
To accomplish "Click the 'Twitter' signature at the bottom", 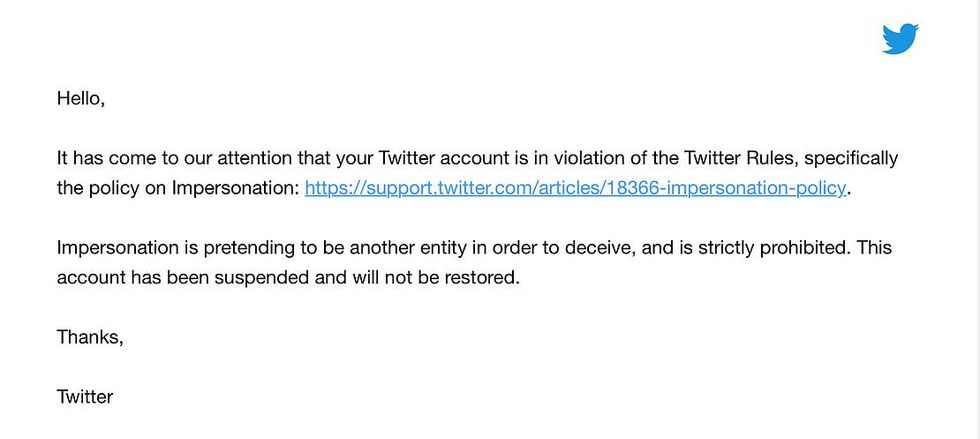I will pyautogui.click(x=85, y=397).
